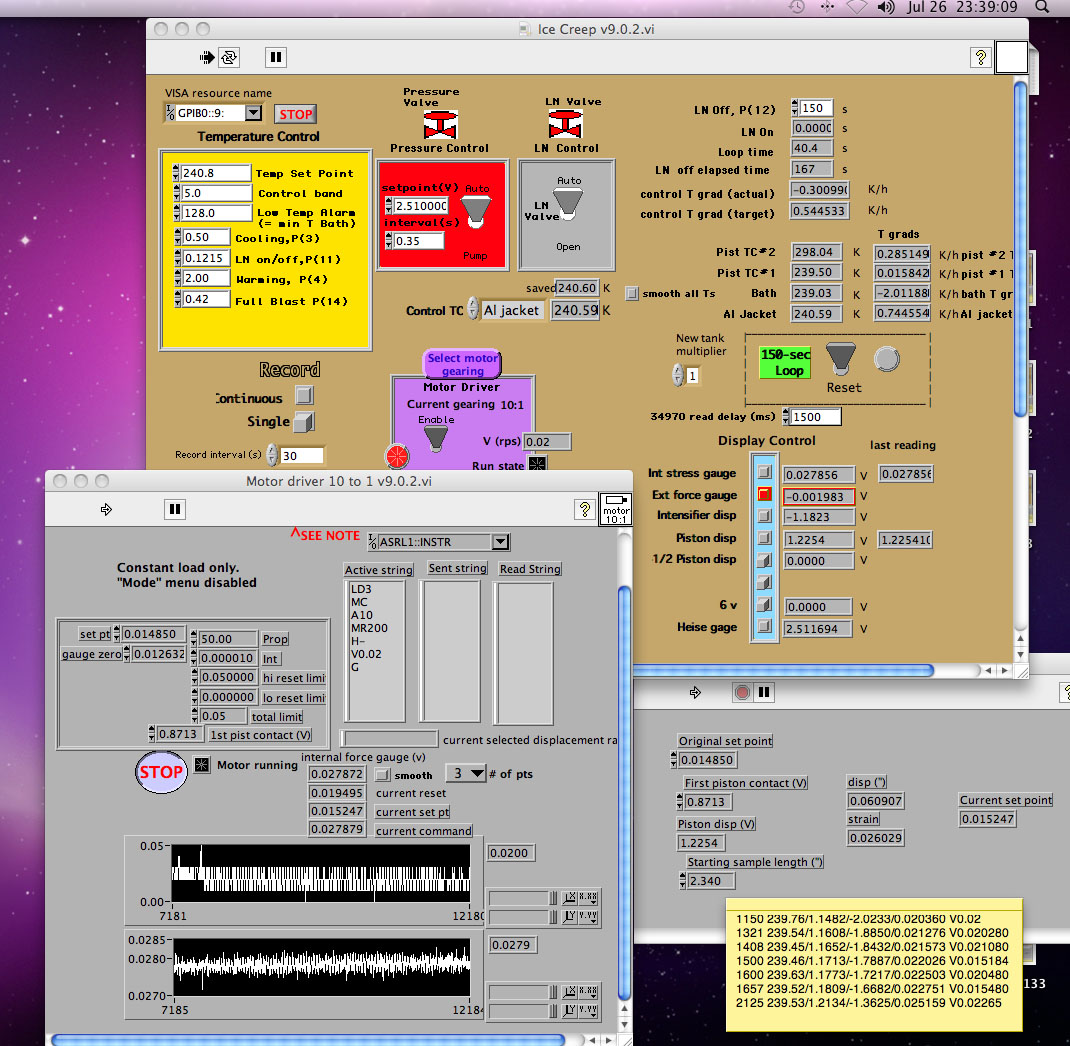Open the VISA resource name GPIB0 dropdown

tap(253, 113)
